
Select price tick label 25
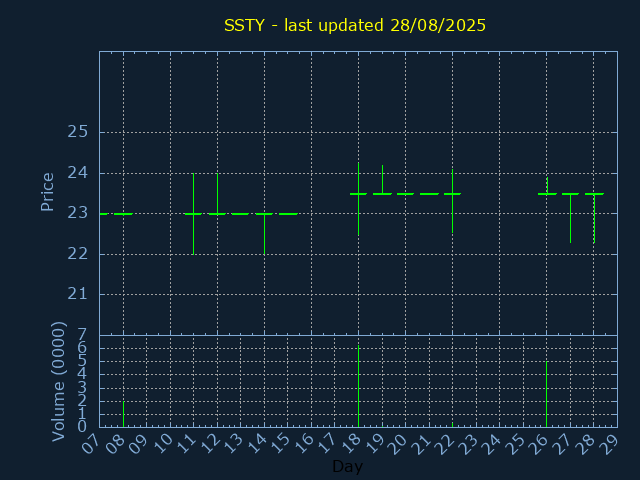pos(78,132)
